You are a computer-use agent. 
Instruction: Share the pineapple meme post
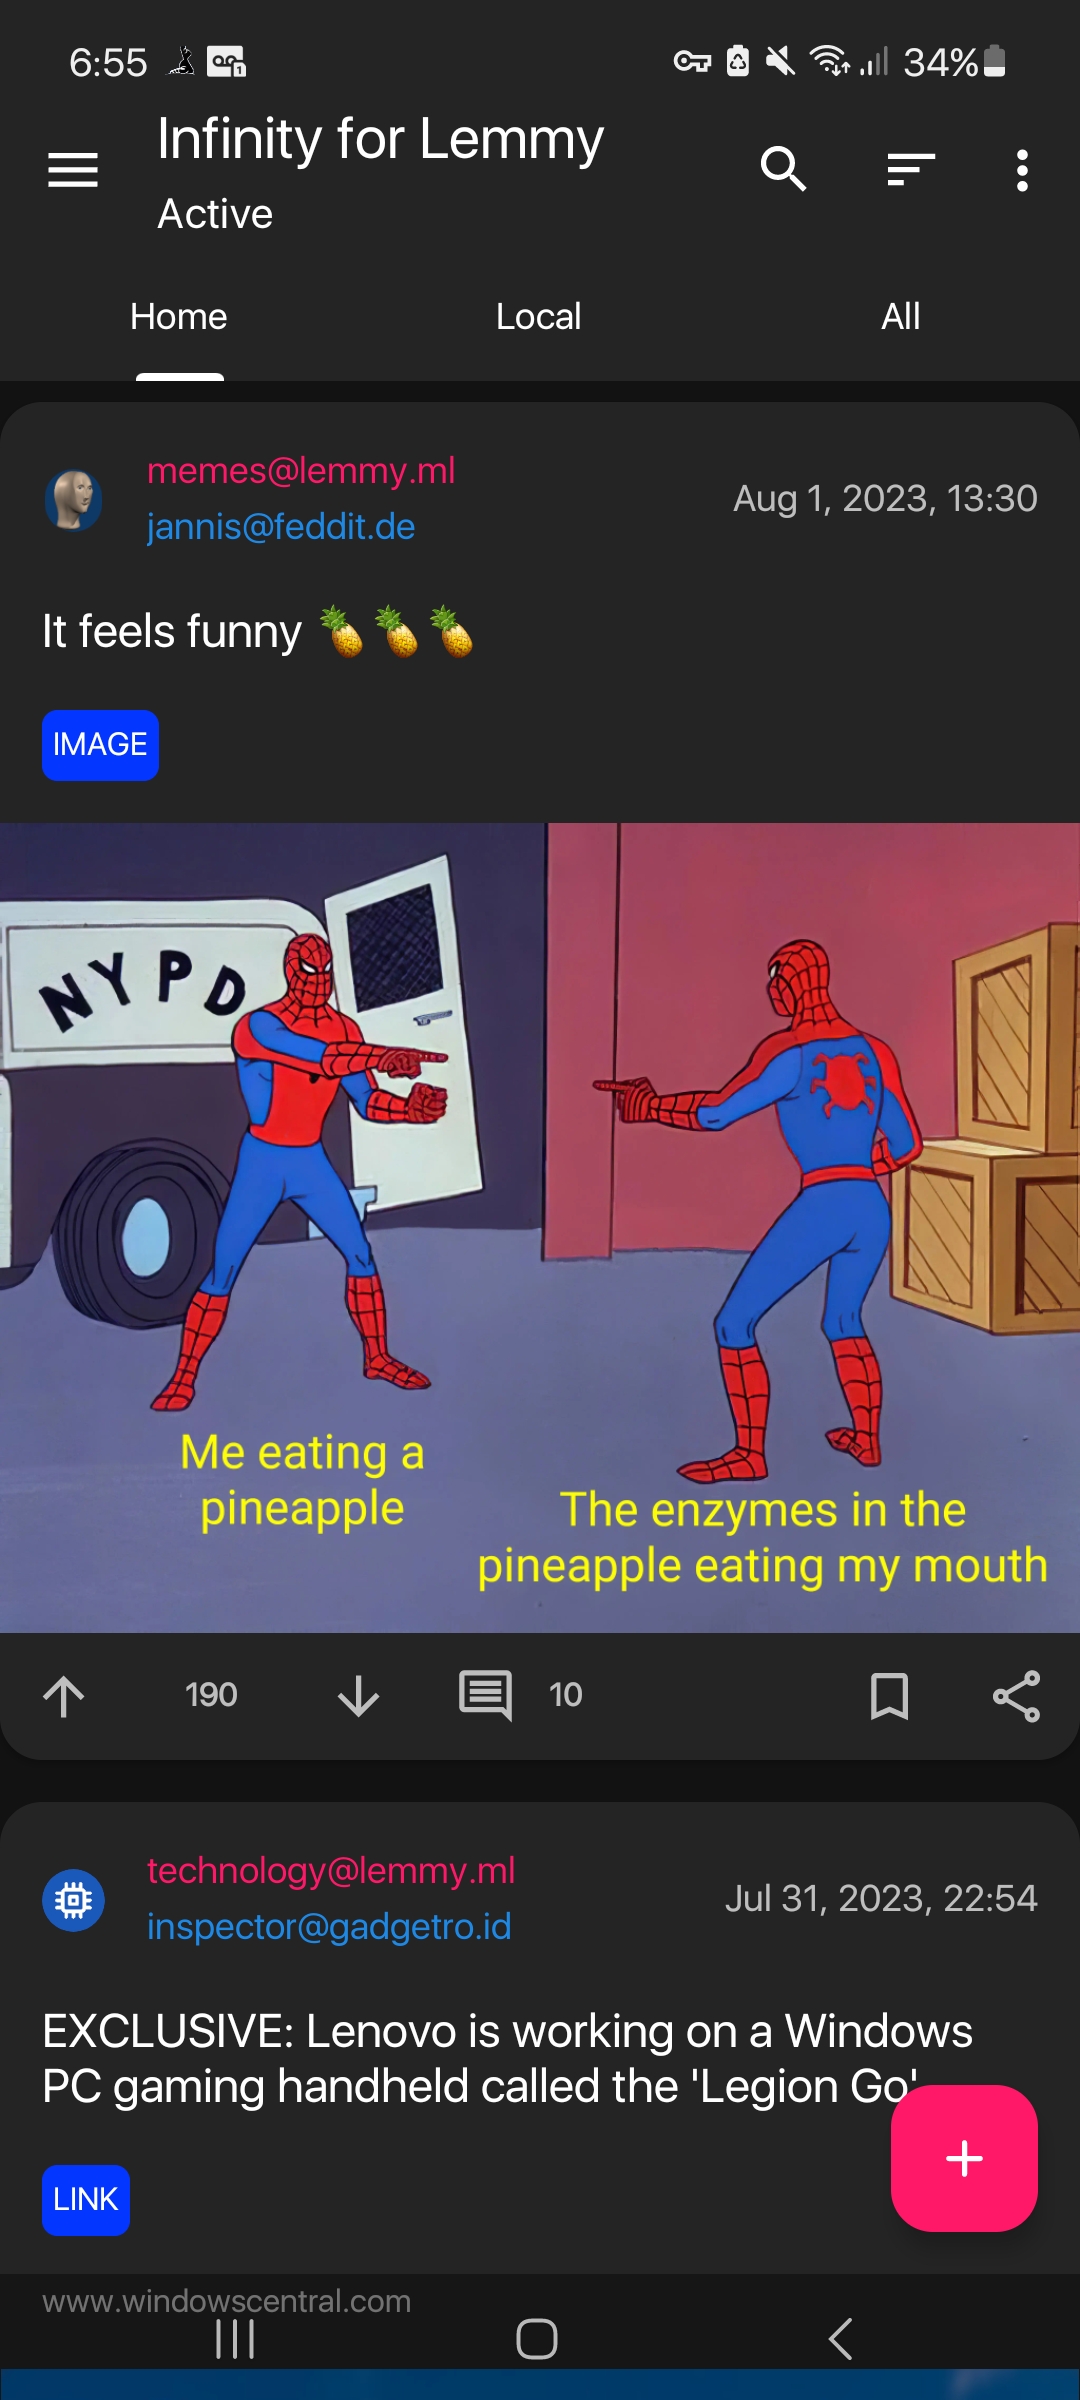coord(1016,1696)
